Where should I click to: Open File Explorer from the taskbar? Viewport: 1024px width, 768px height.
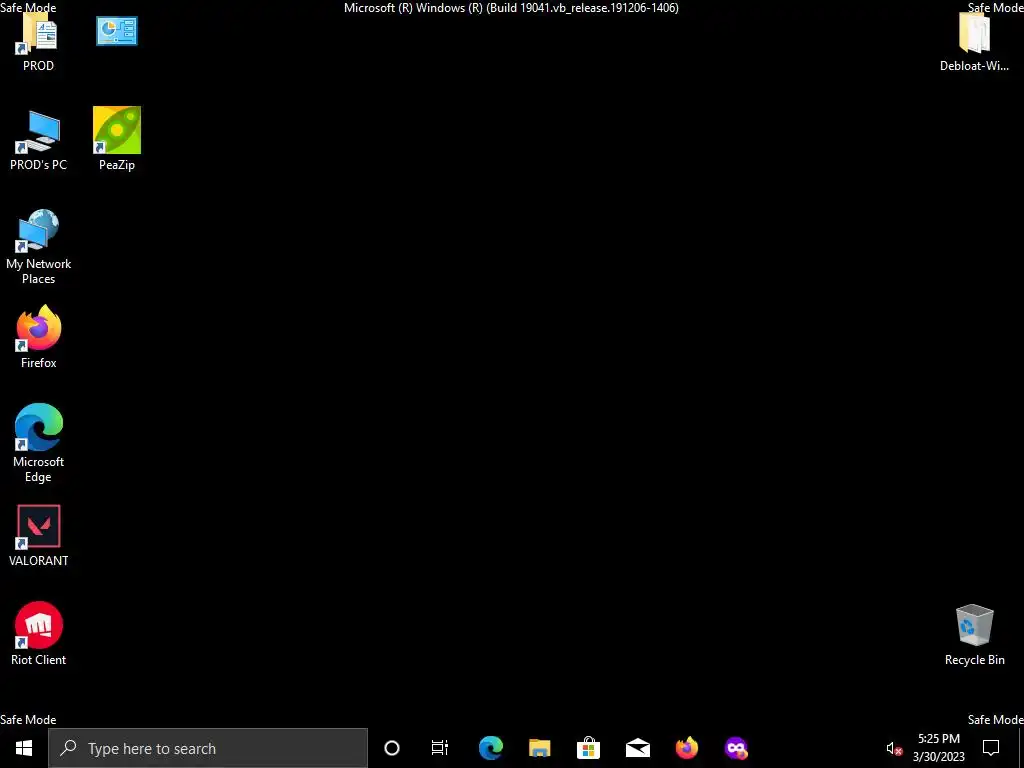(539, 748)
